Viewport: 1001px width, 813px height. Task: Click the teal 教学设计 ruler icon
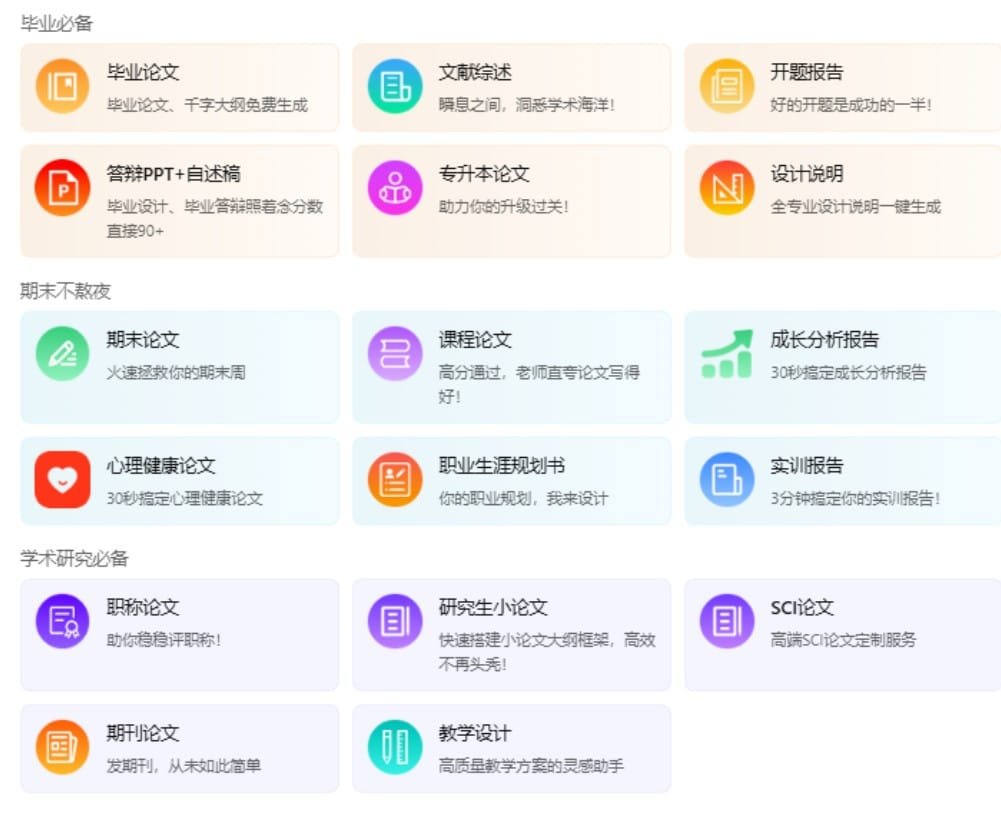395,747
